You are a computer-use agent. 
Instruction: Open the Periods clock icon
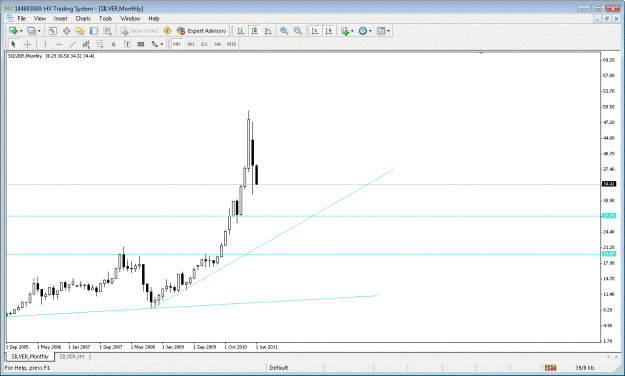[x=363, y=31]
